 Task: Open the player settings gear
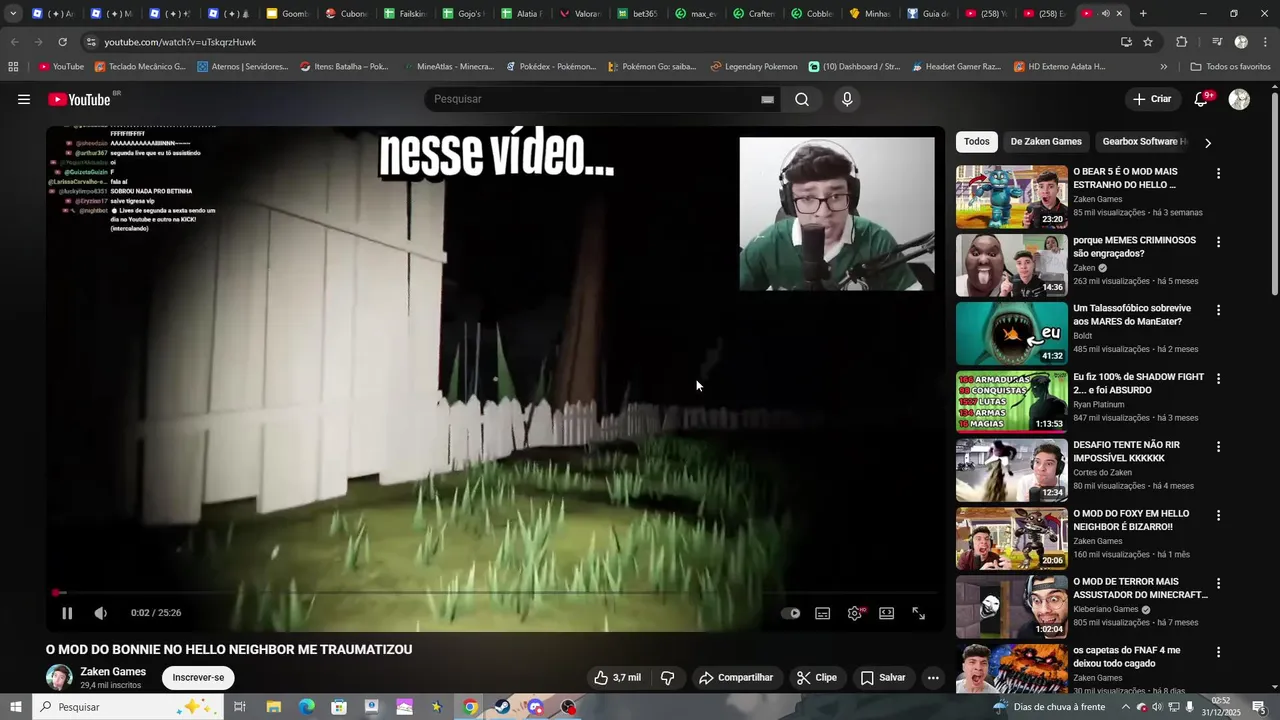click(x=855, y=613)
